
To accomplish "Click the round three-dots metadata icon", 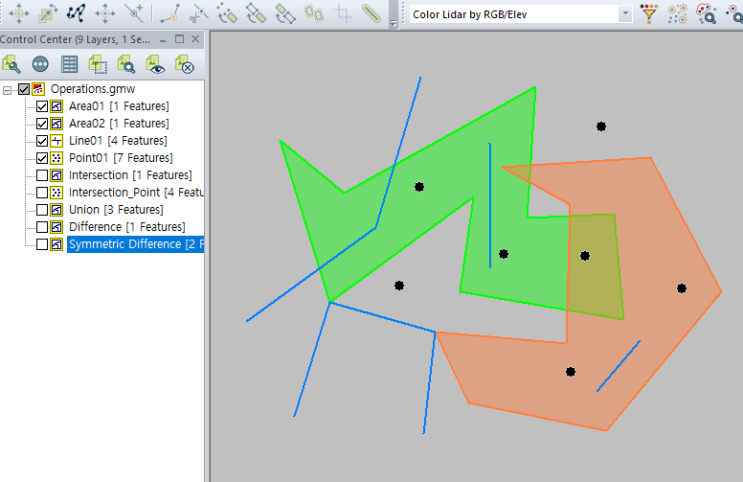I will pos(40,64).
